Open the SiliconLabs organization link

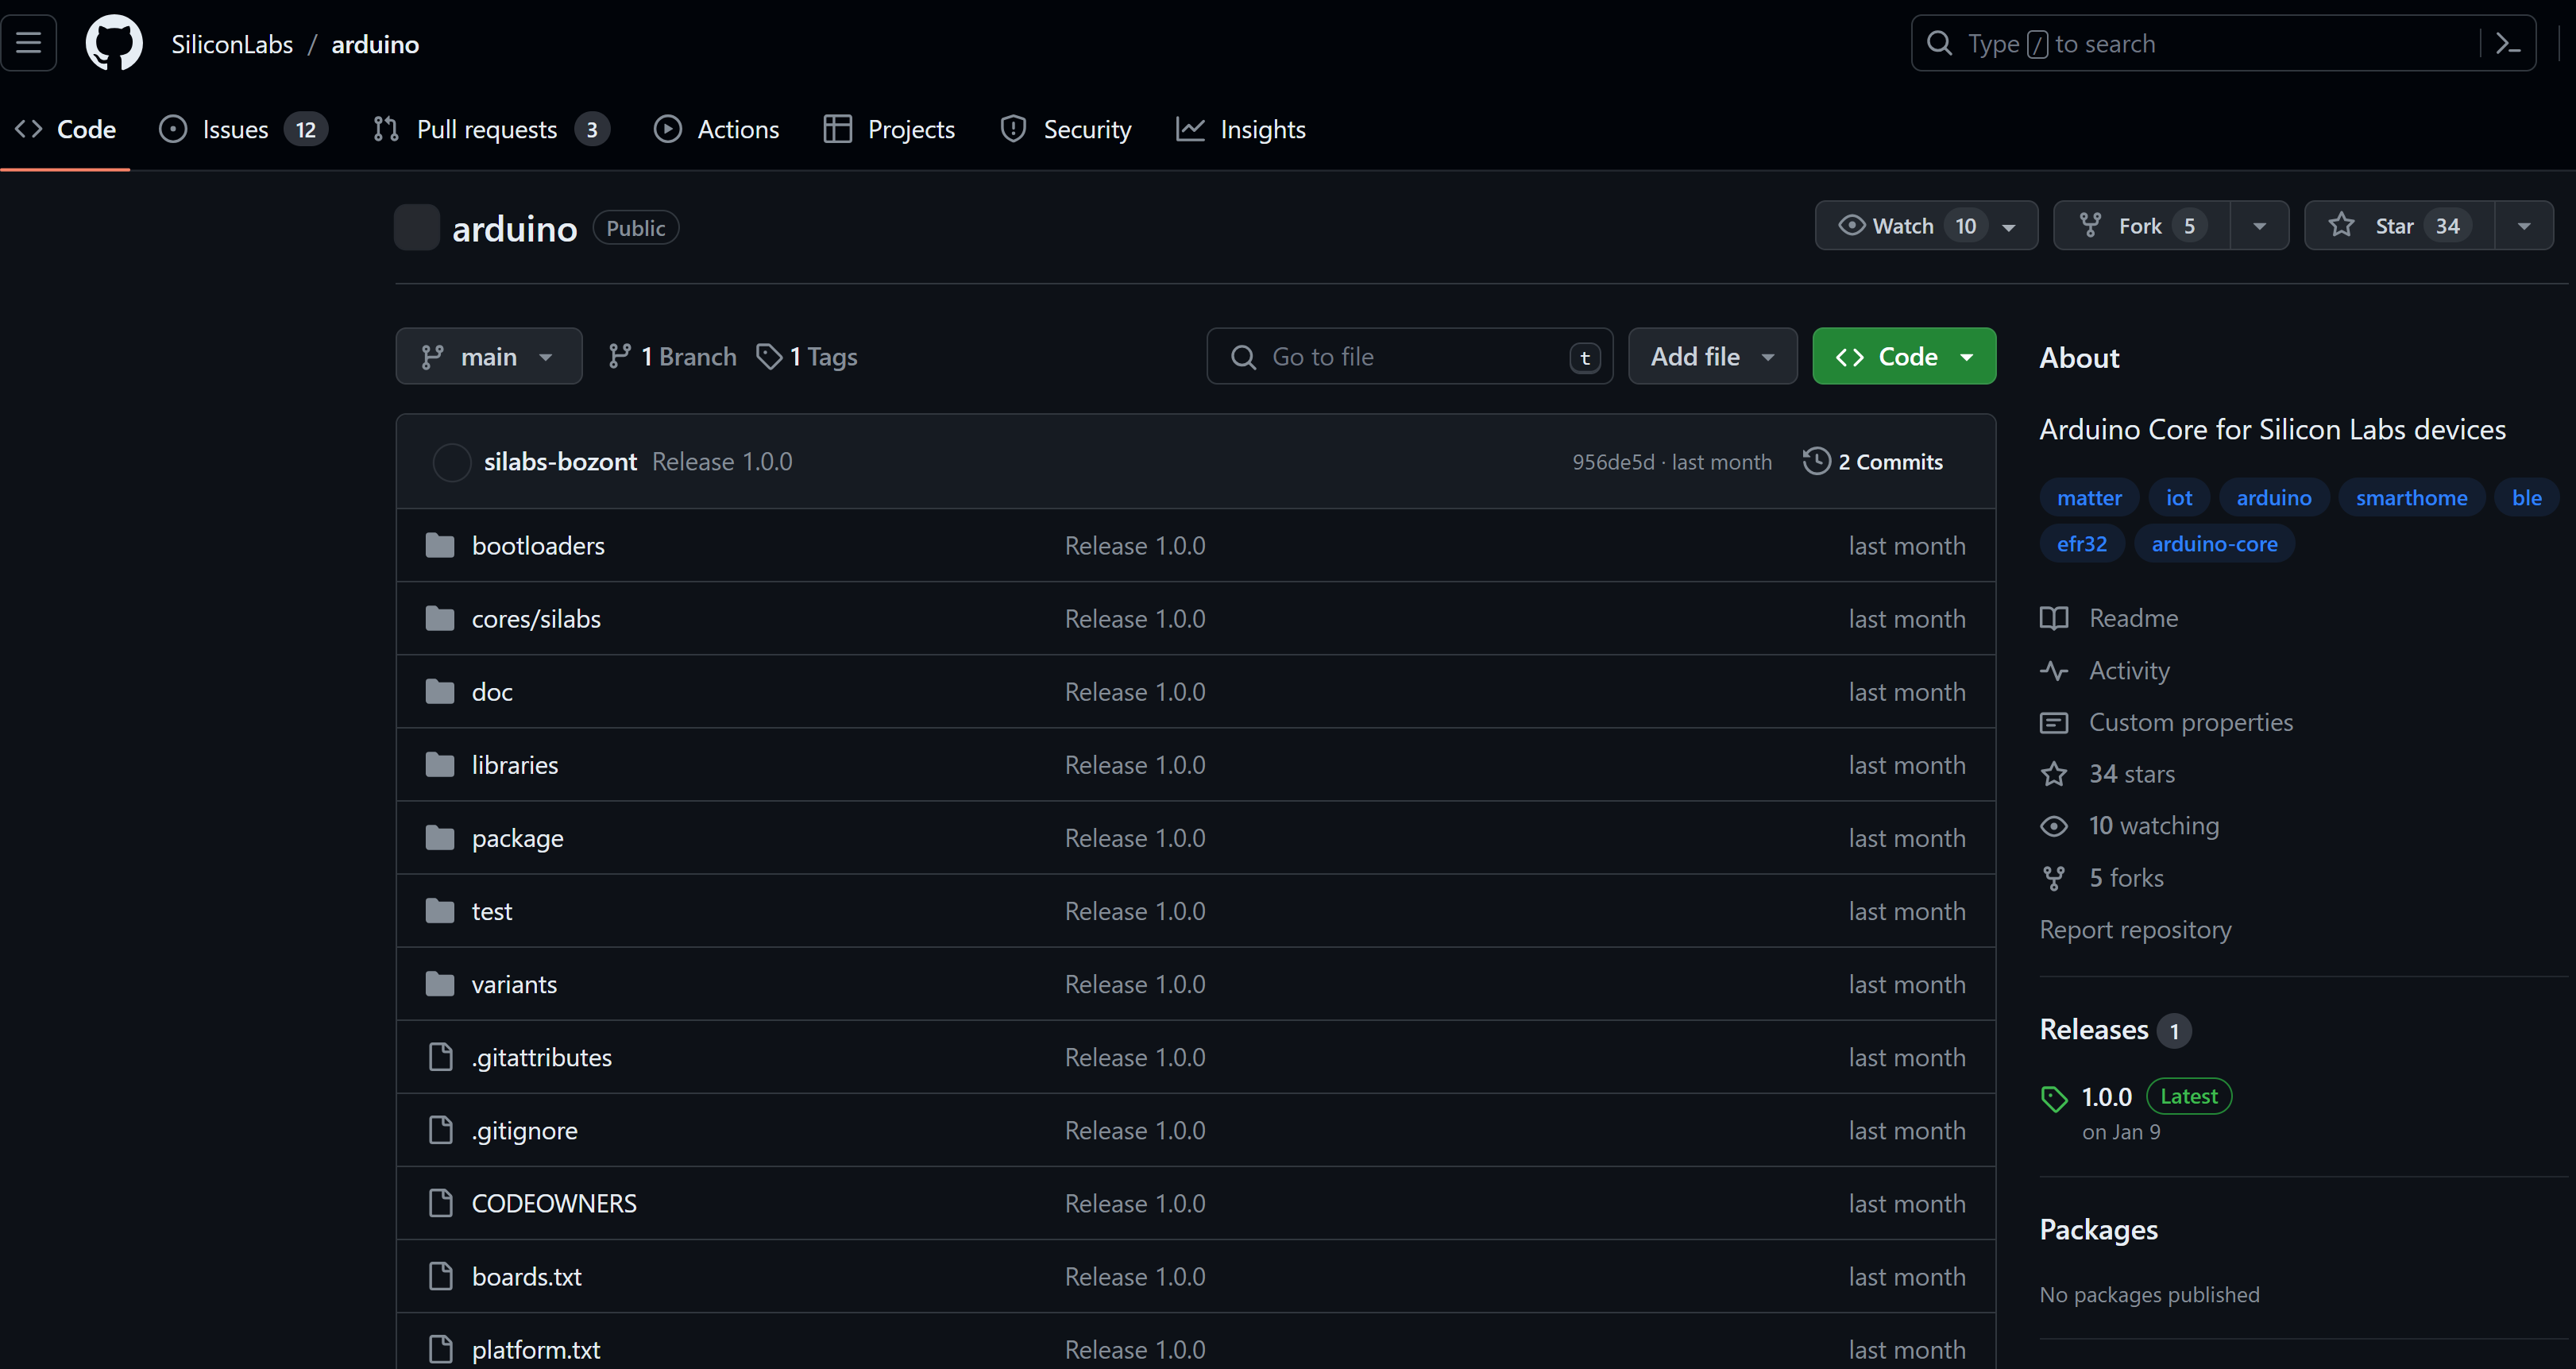pos(232,44)
